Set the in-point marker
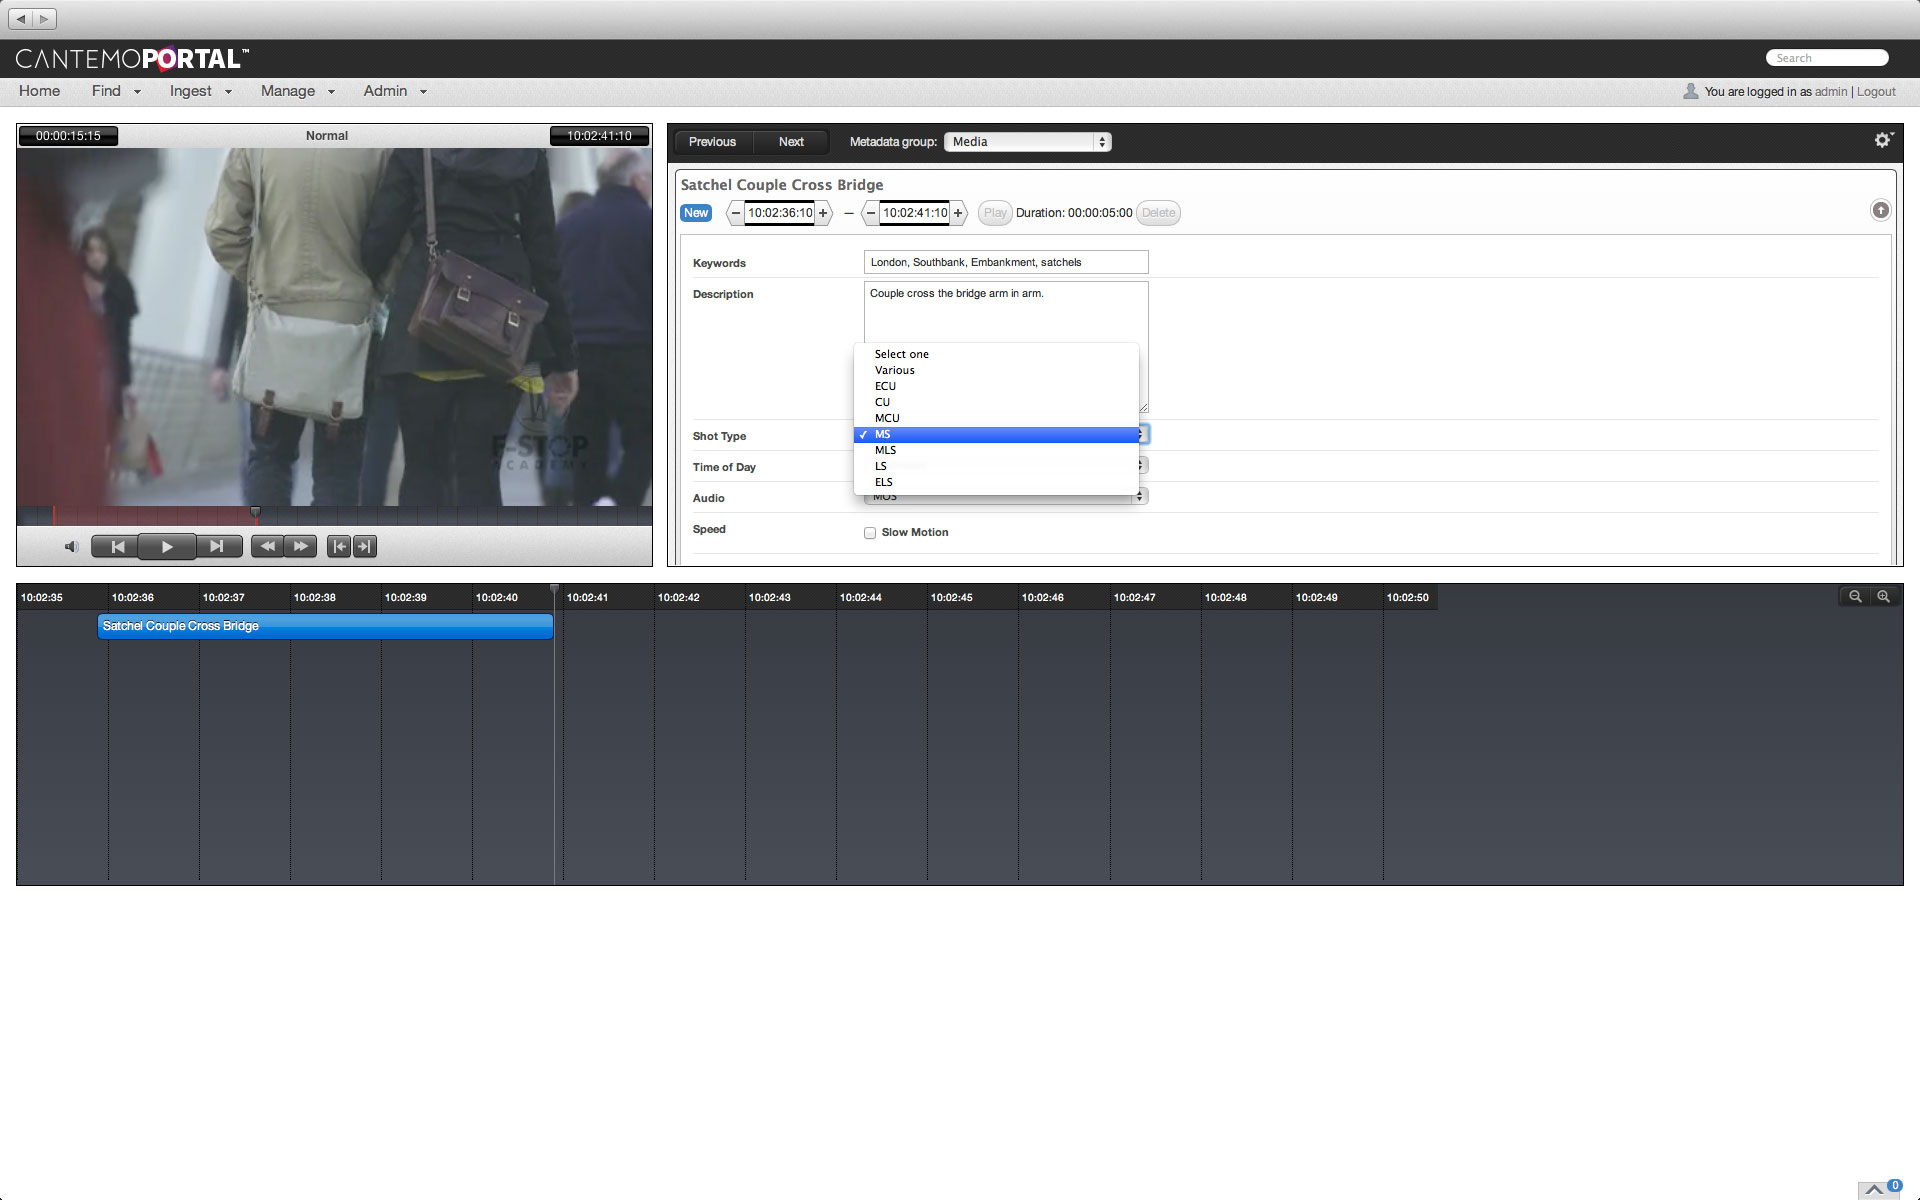This screenshot has width=1920, height=1200. pyautogui.click(x=339, y=546)
